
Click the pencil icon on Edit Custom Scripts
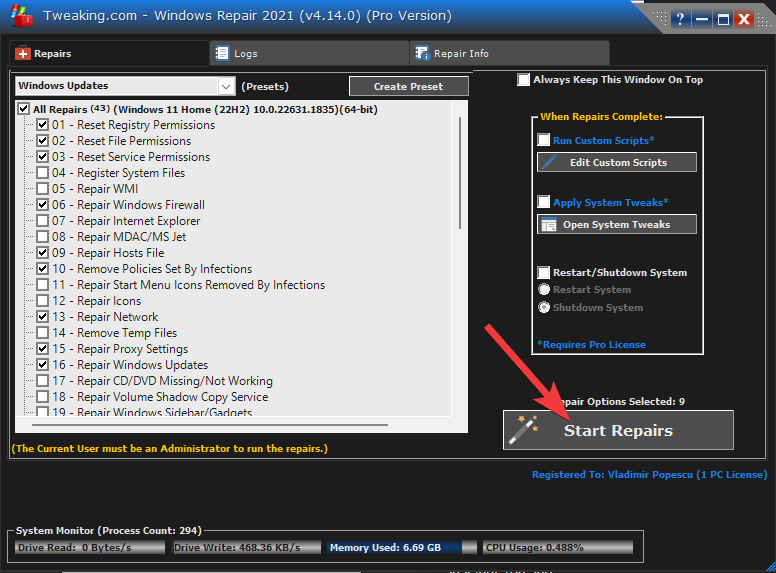tap(550, 162)
